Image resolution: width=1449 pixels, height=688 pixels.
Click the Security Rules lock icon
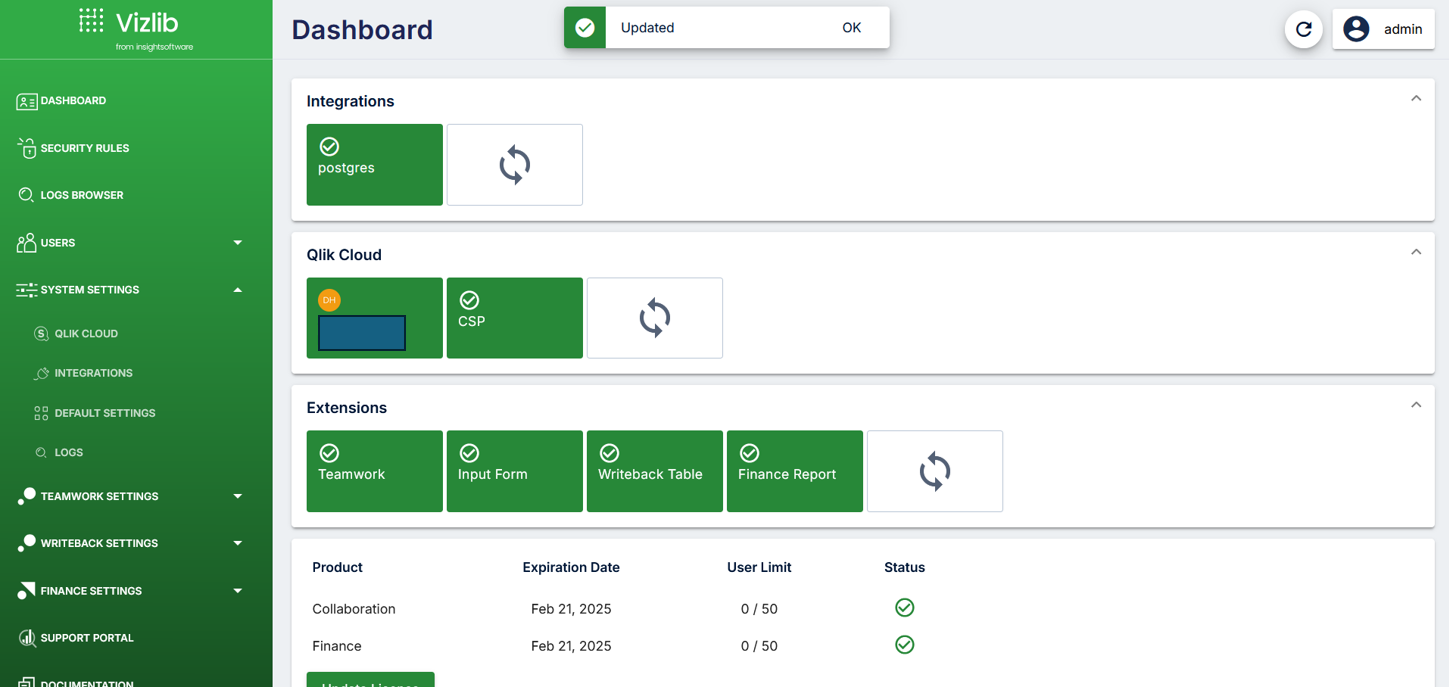[27, 148]
